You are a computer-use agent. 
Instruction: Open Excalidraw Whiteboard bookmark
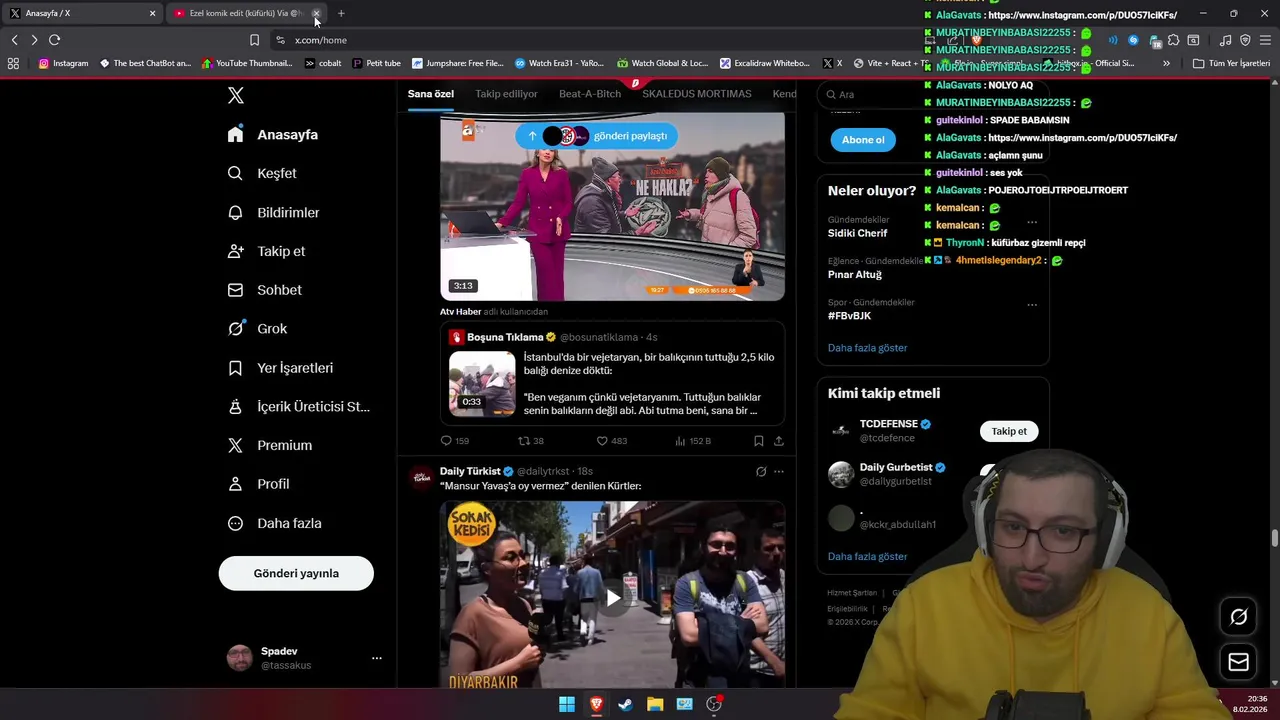[x=766, y=63]
